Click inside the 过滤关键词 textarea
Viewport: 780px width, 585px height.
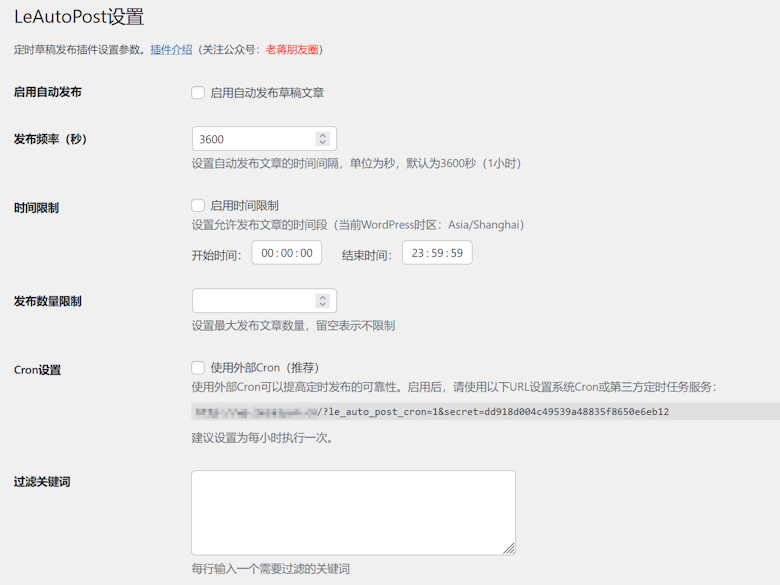click(x=353, y=513)
